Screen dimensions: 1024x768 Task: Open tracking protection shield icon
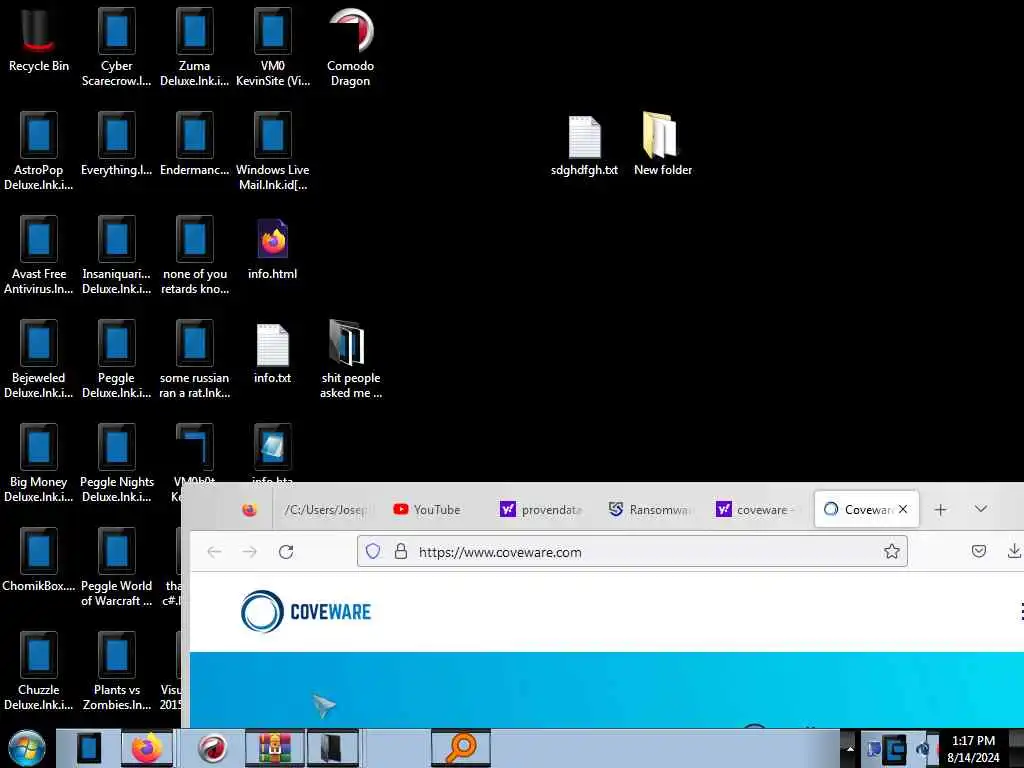(x=373, y=551)
